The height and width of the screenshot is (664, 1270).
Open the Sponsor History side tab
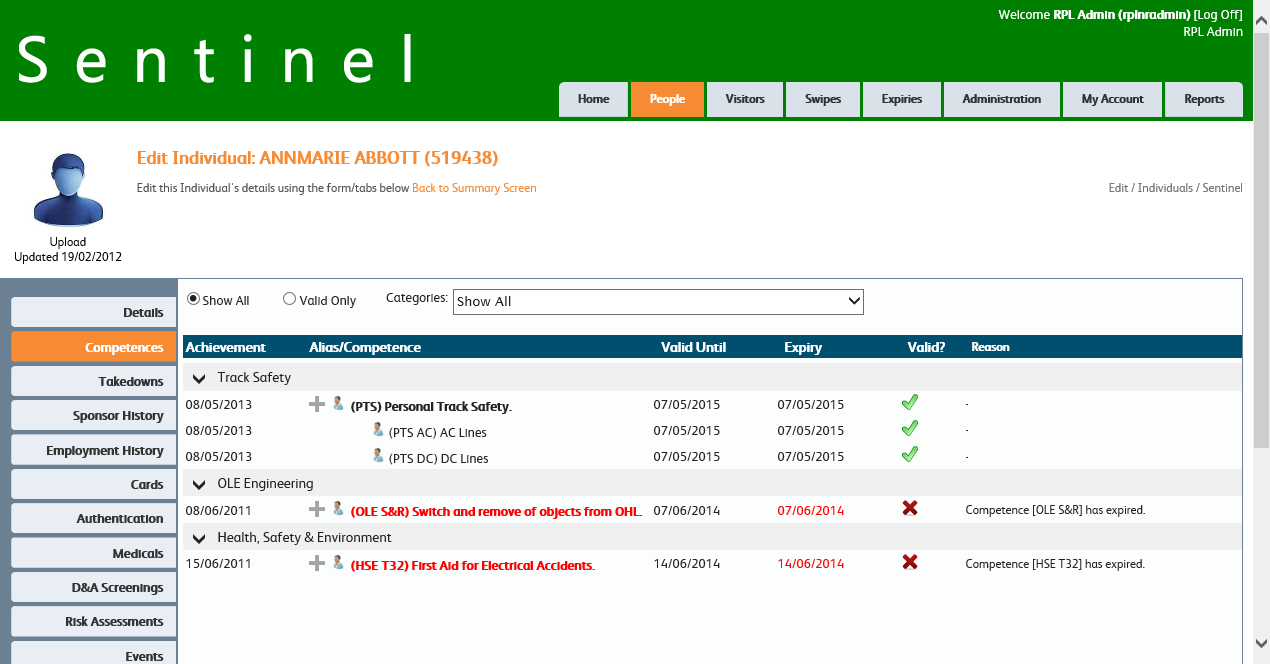[94, 416]
